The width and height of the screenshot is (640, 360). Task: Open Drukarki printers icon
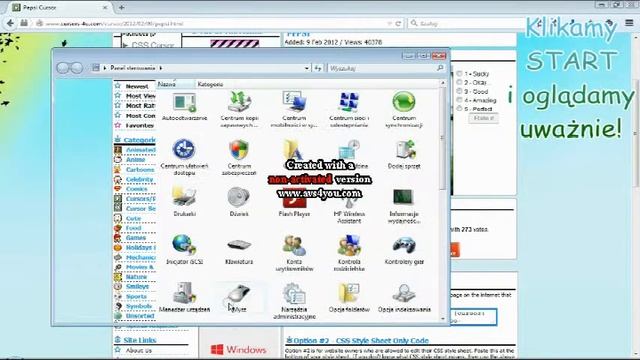[x=184, y=202]
